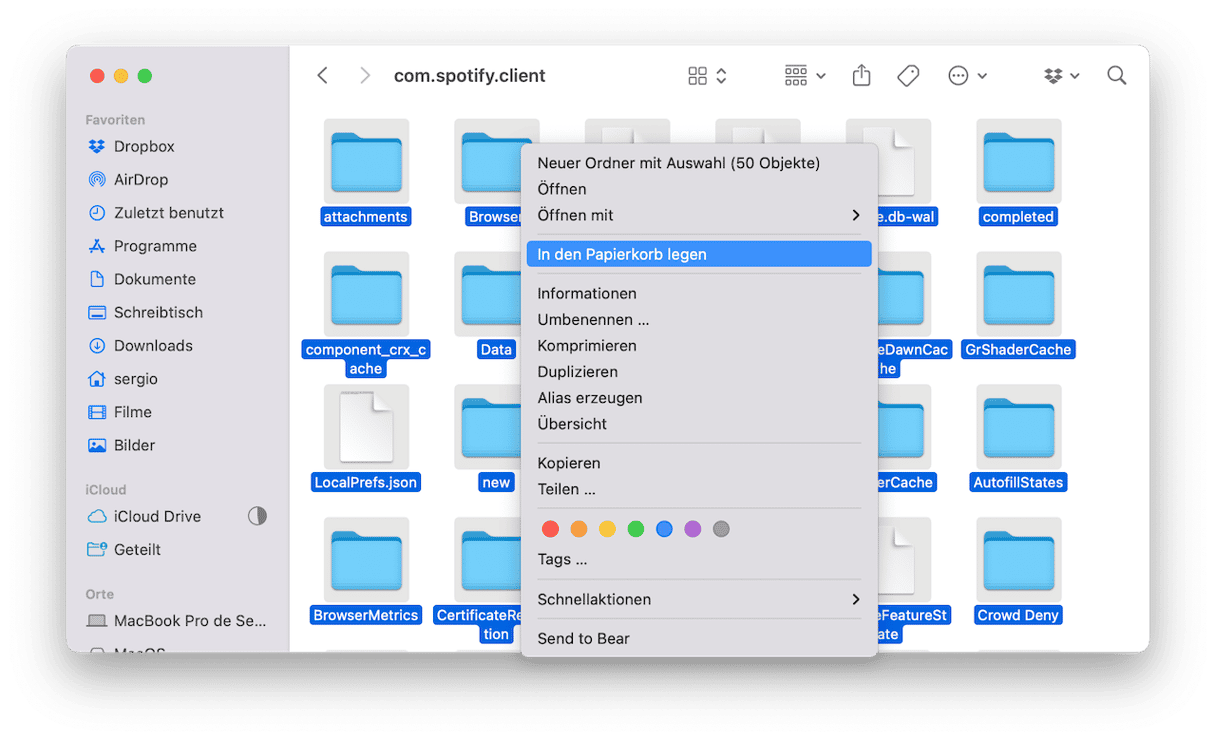Choose Kopieren in the context menu
The width and height of the screenshot is (1216, 740).
coord(699,463)
